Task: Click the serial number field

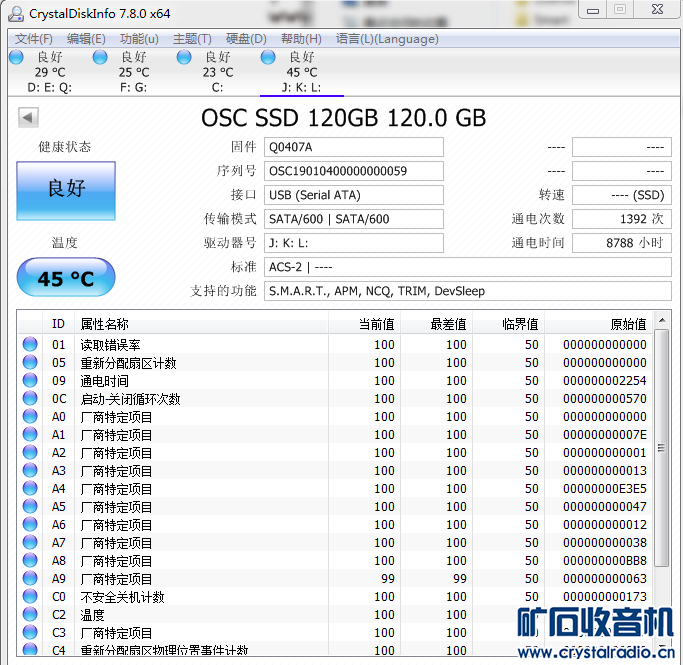Action: pyautogui.click(x=353, y=171)
